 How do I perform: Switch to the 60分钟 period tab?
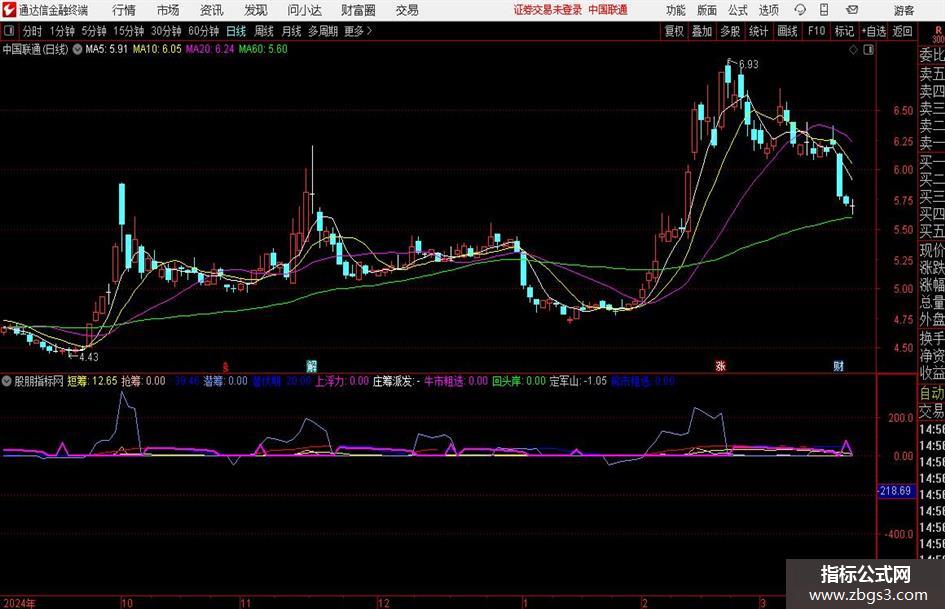[203, 31]
